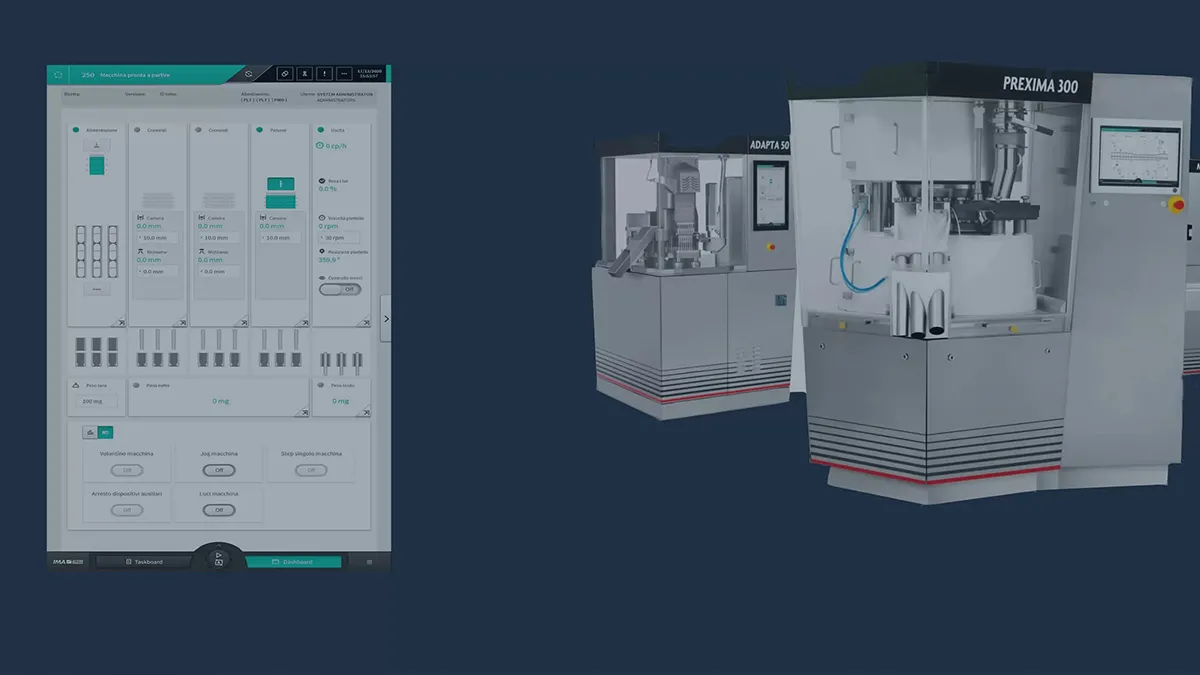Click the Peso netto 0 mg value
Image resolution: width=1200 pixels, height=675 pixels.
(220, 401)
